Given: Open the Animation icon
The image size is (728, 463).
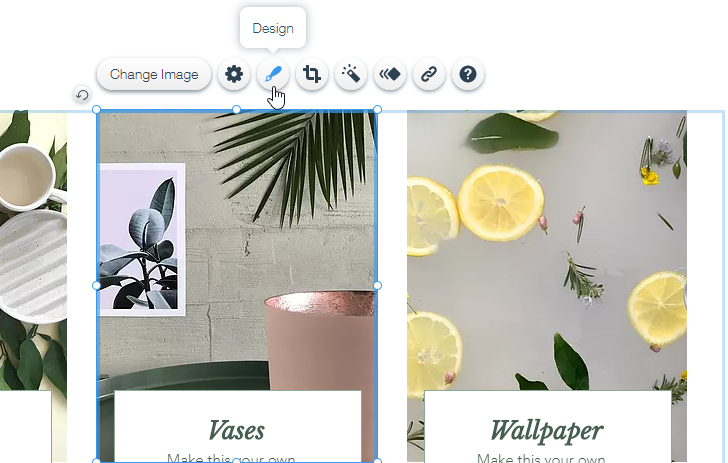Looking at the screenshot, I should pyautogui.click(x=390, y=74).
